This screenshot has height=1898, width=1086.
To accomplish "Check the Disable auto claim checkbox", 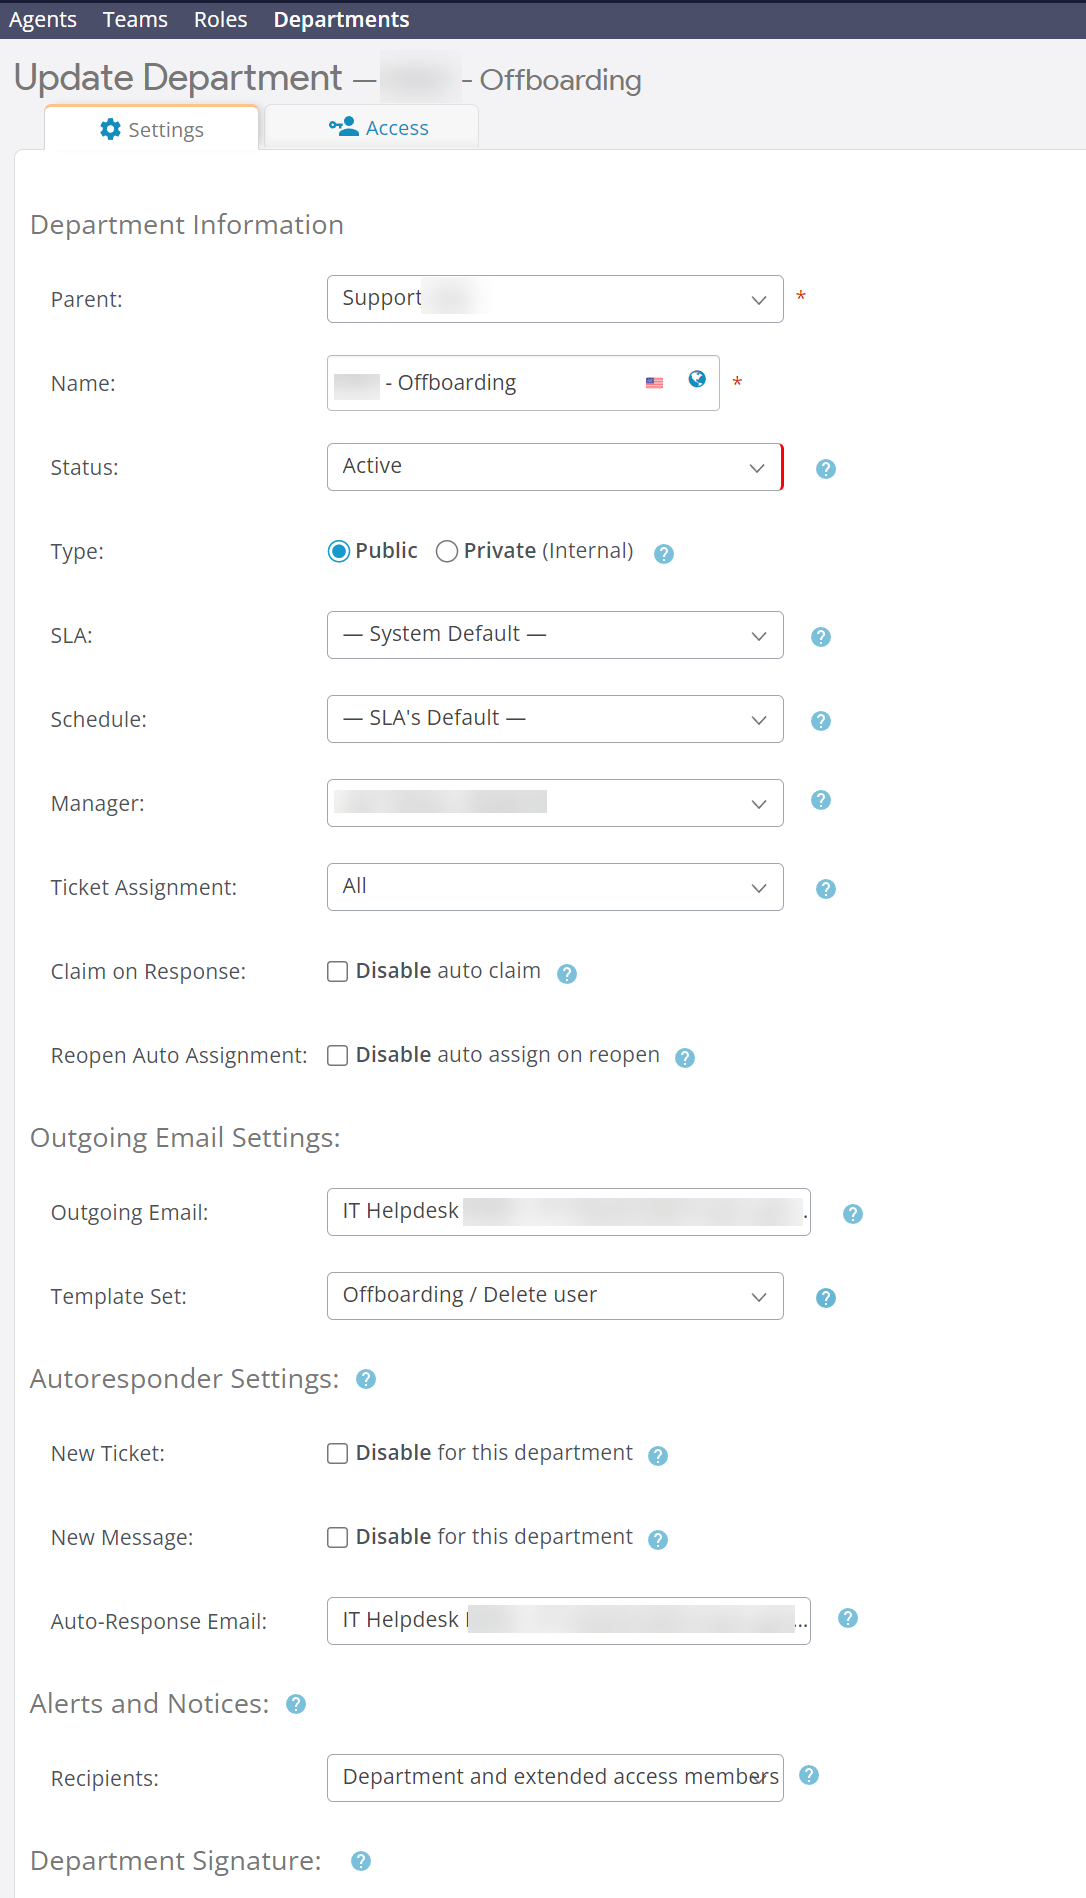I will pos(338,971).
